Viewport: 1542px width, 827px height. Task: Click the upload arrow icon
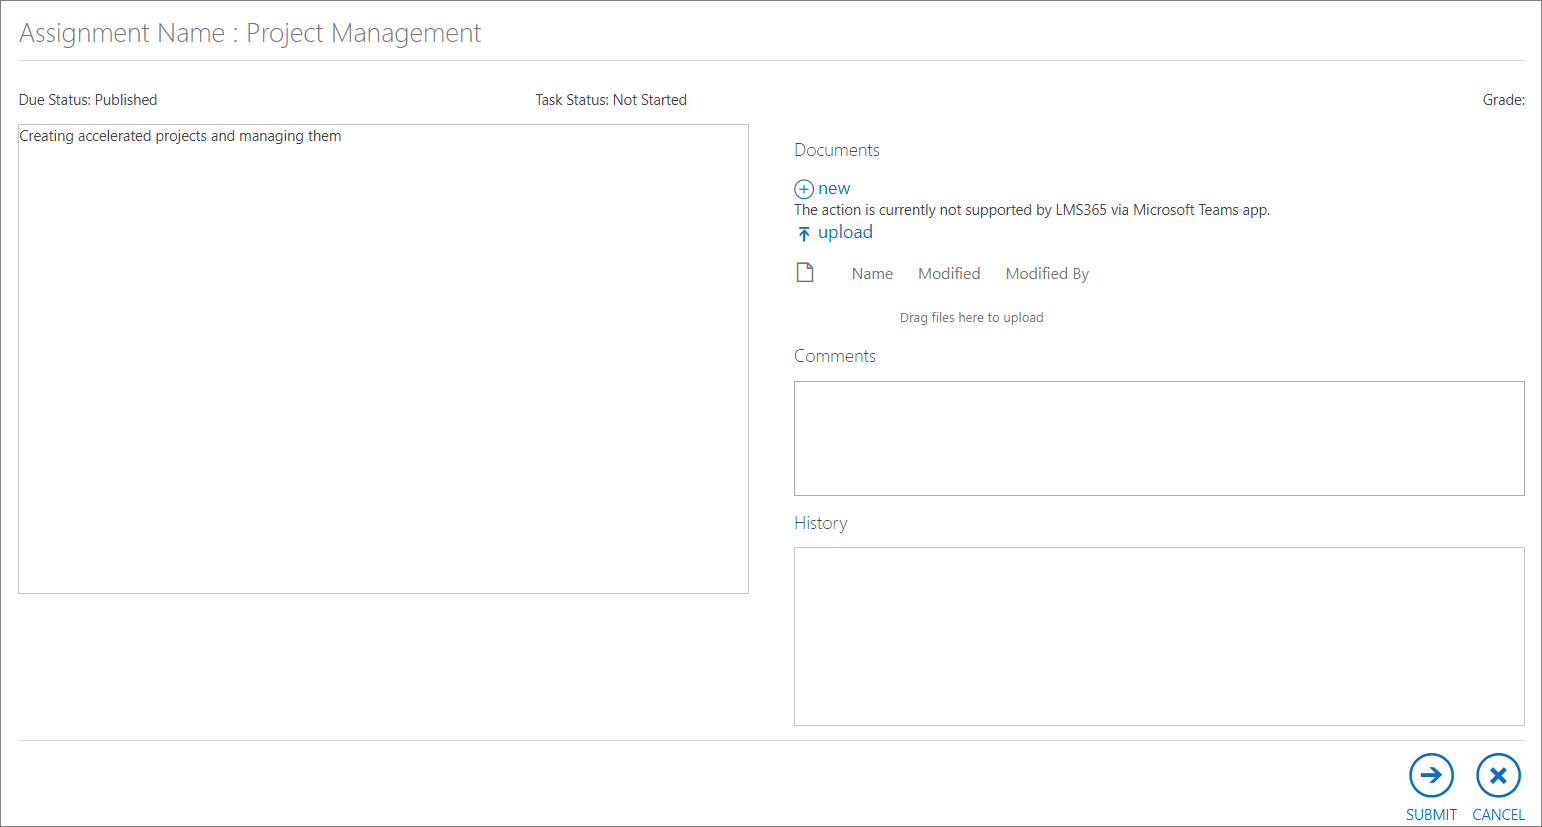(x=804, y=234)
